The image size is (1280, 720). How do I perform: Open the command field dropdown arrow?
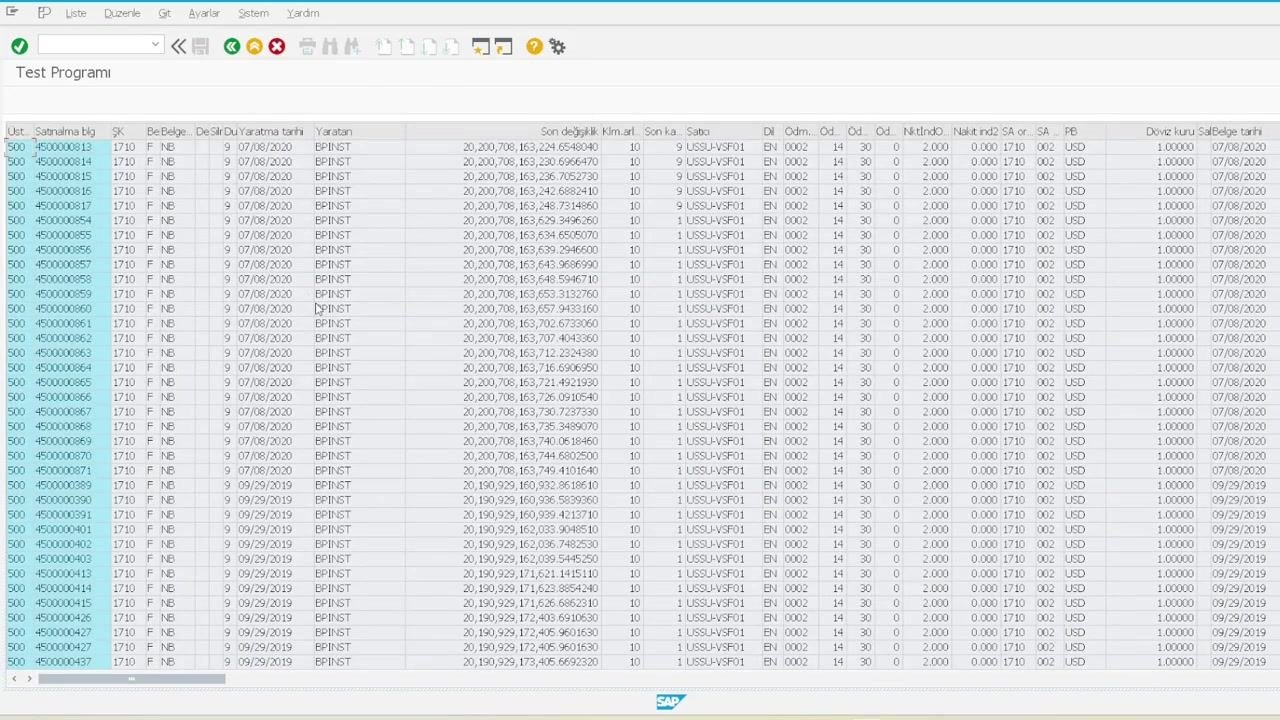point(155,45)
